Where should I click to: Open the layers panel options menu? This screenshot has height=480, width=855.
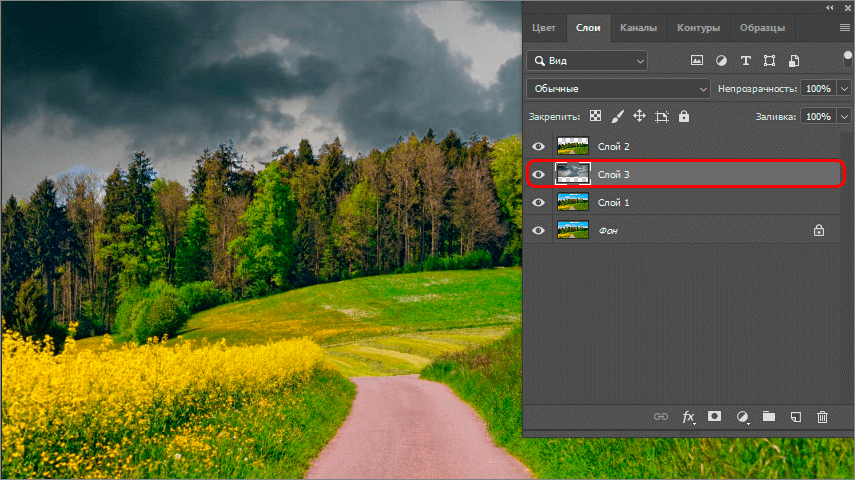(x=844, y=28)
